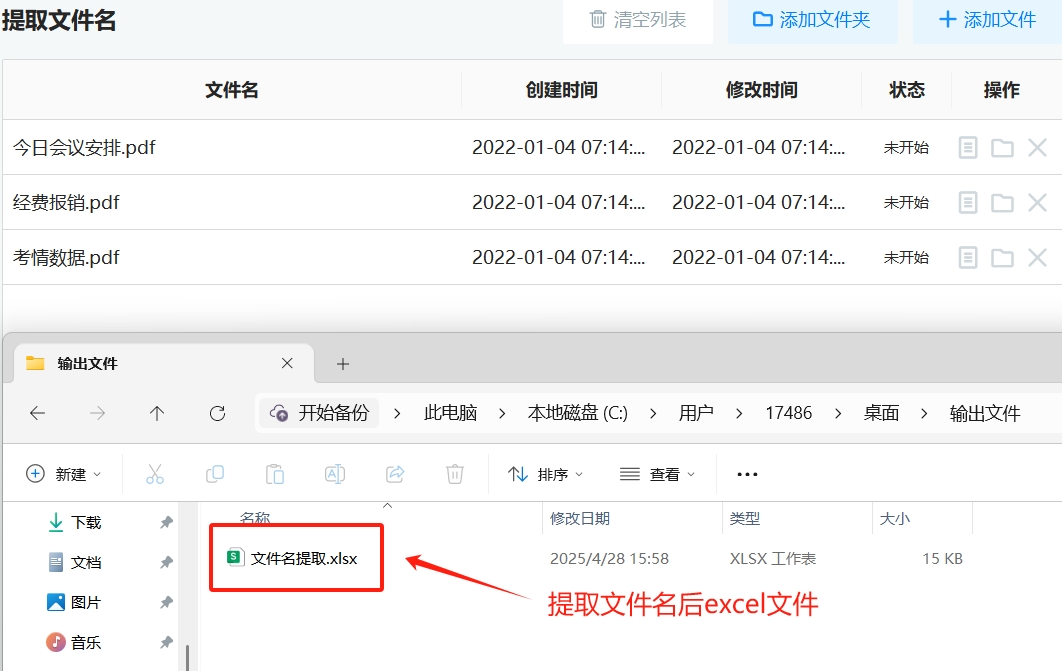Add a new Explorer tab
Viewport: 1062px width, 671px height.
[343, 364]
